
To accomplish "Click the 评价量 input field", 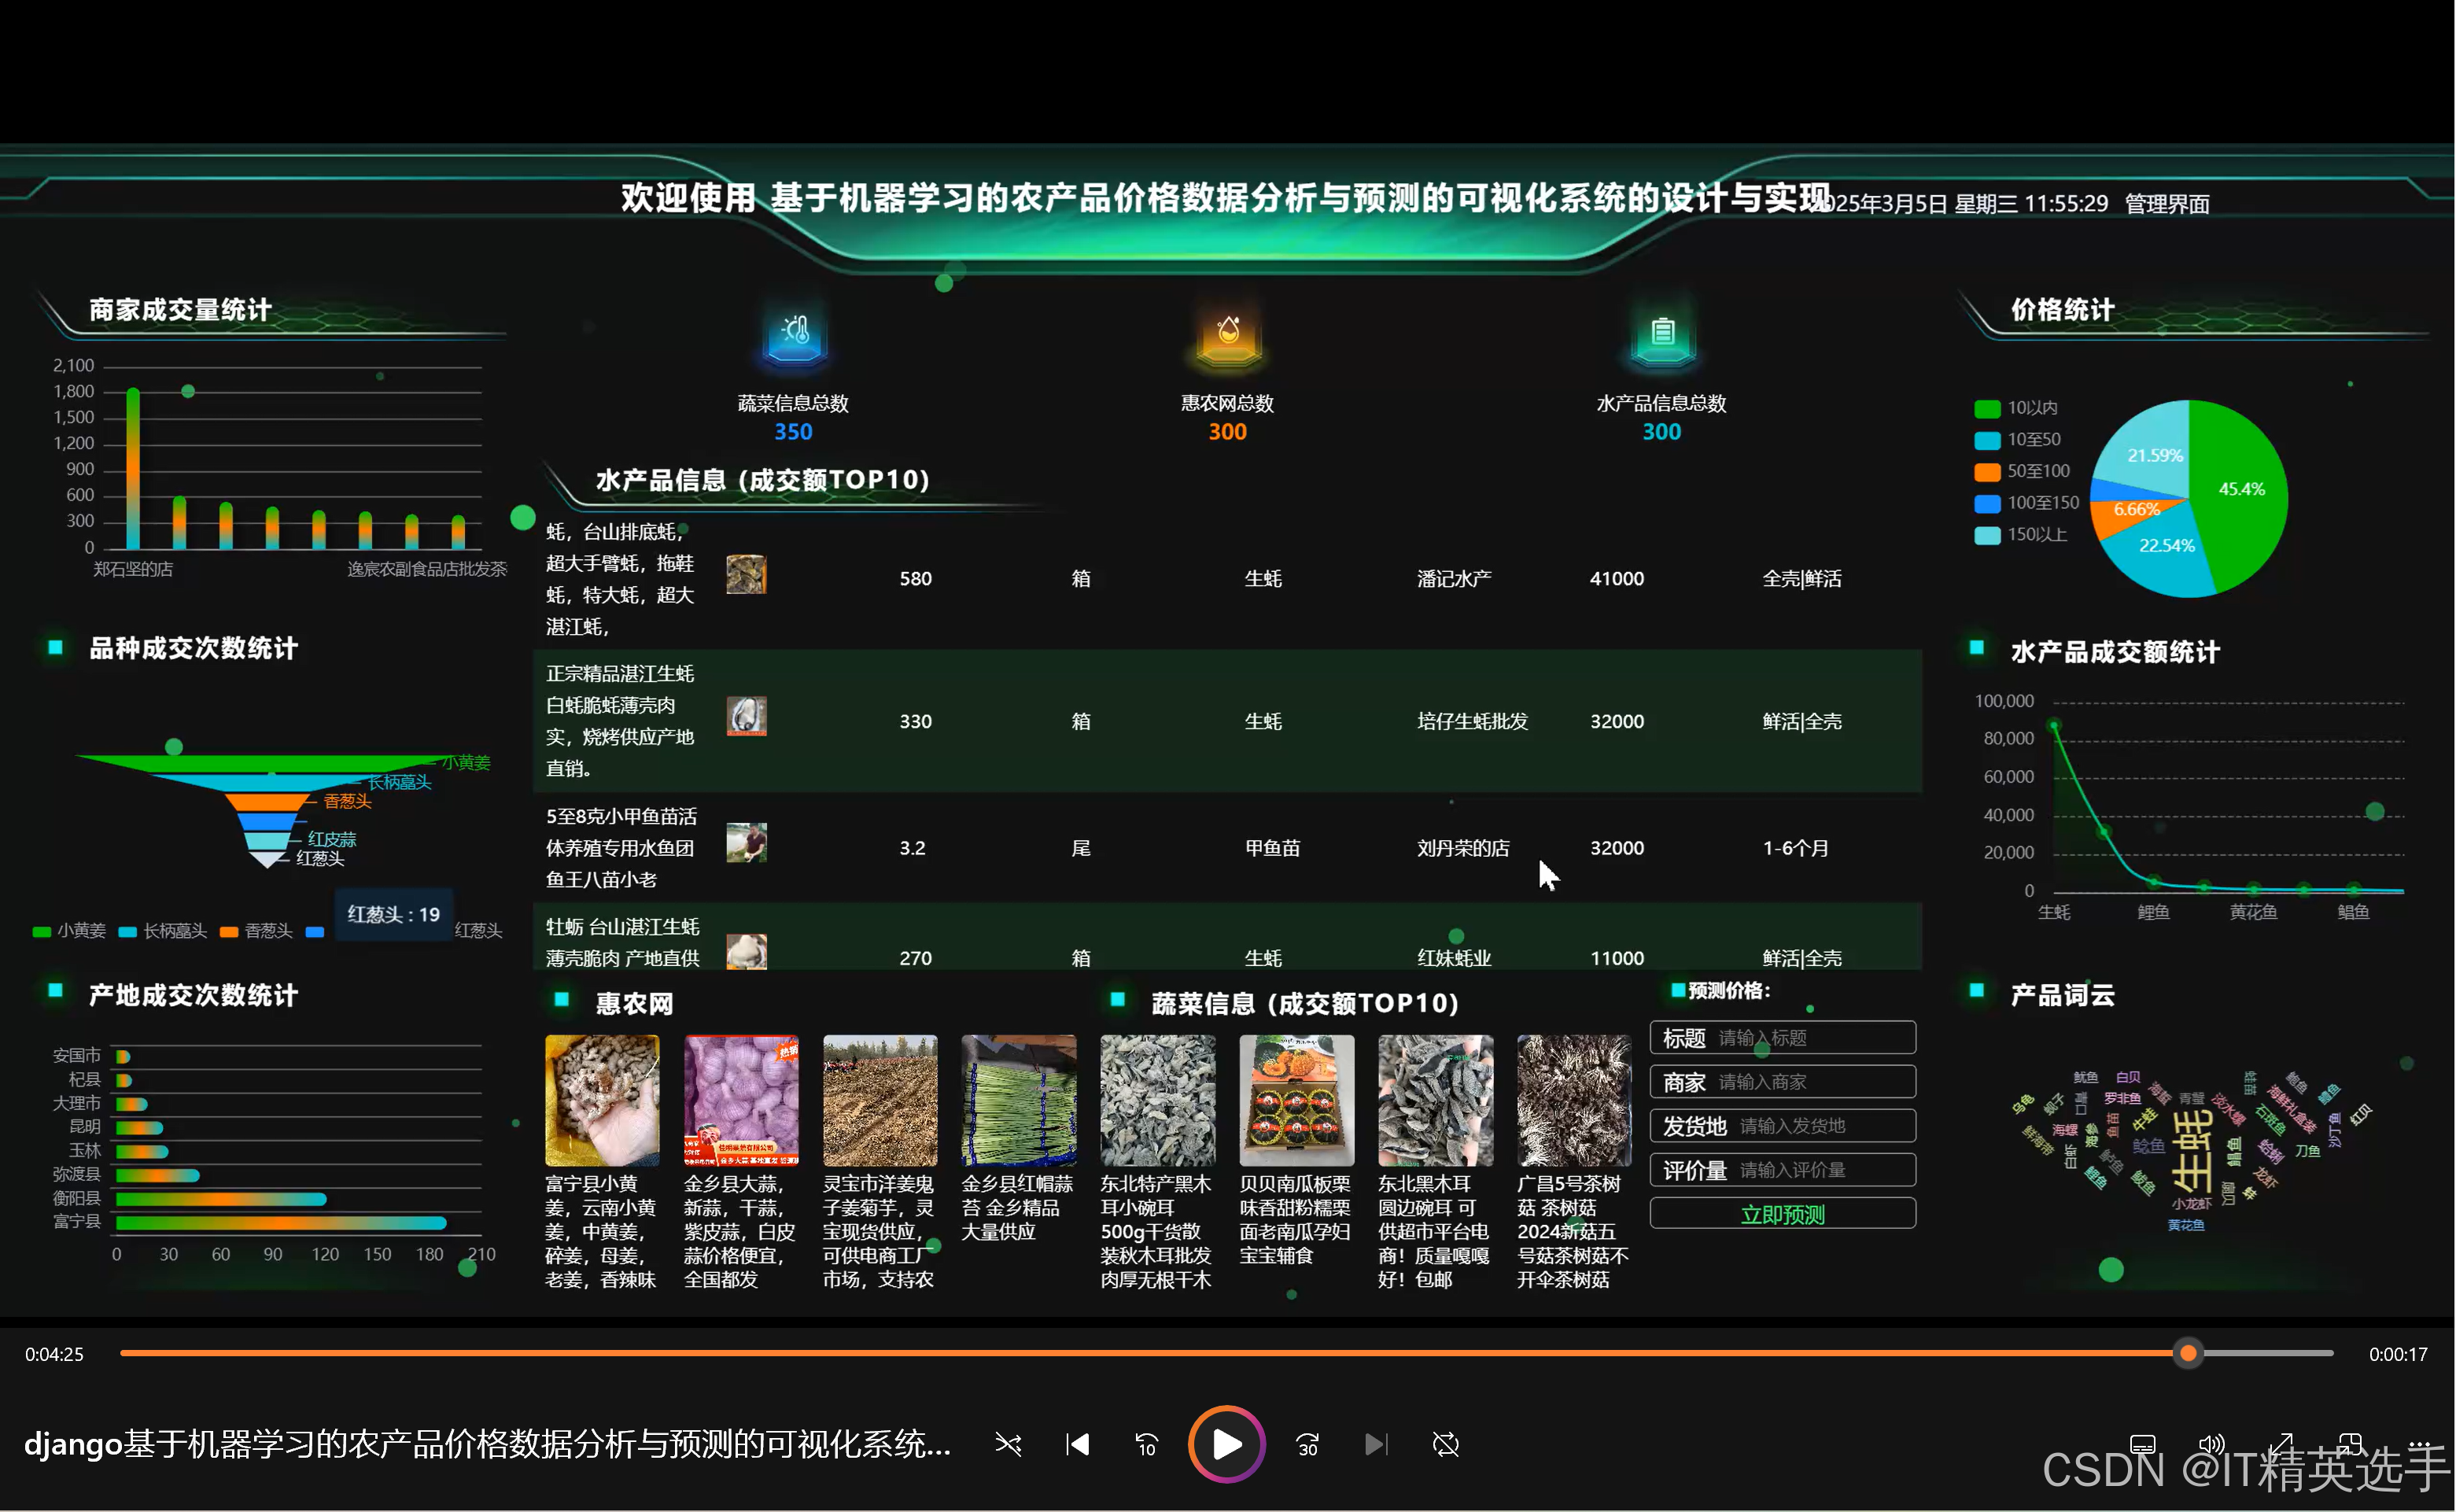I will point(1783,1170).
